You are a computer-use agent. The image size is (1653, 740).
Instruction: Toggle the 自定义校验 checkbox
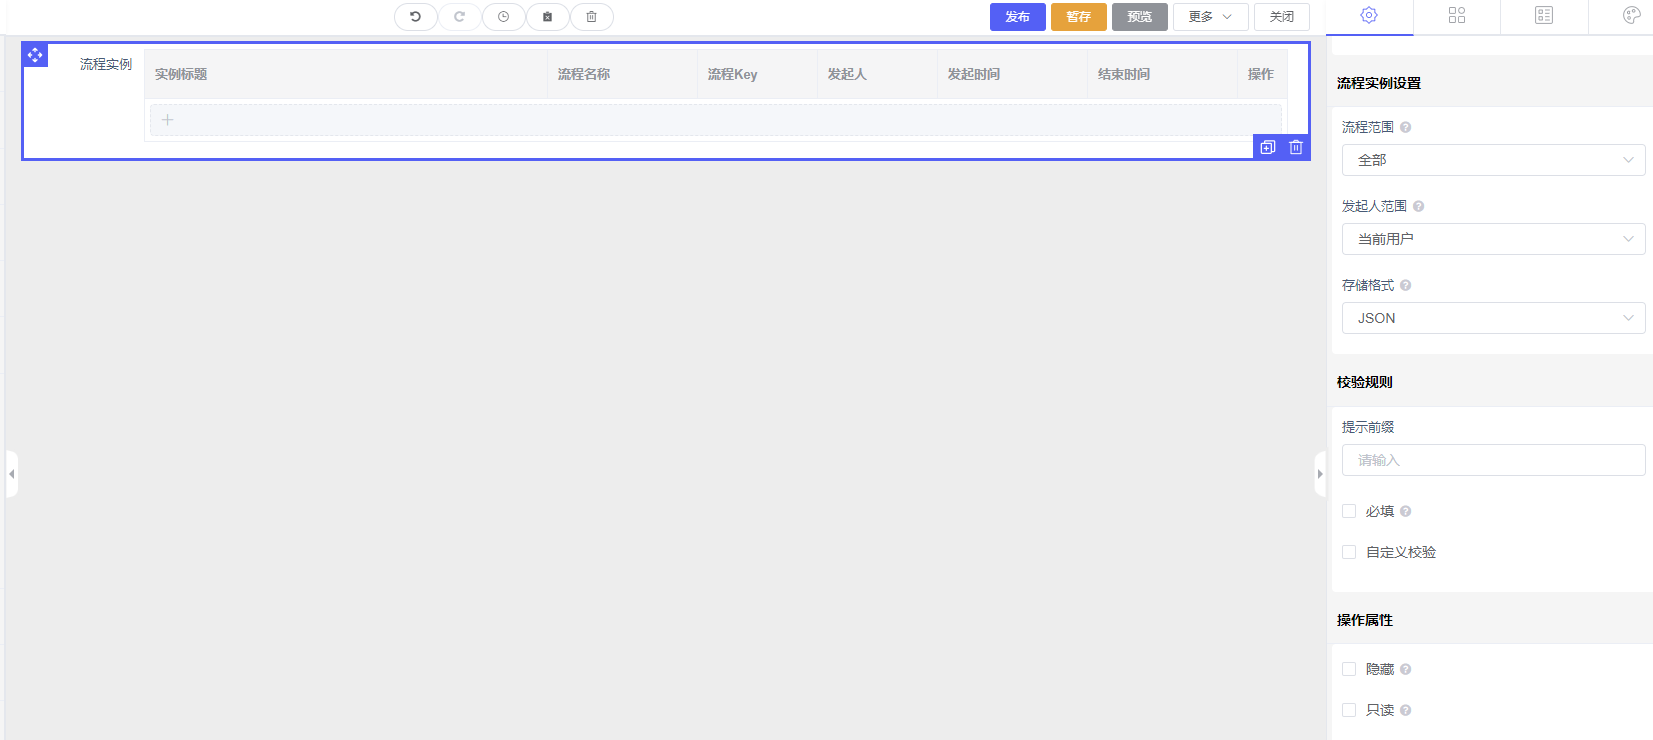click(1349, 552)
